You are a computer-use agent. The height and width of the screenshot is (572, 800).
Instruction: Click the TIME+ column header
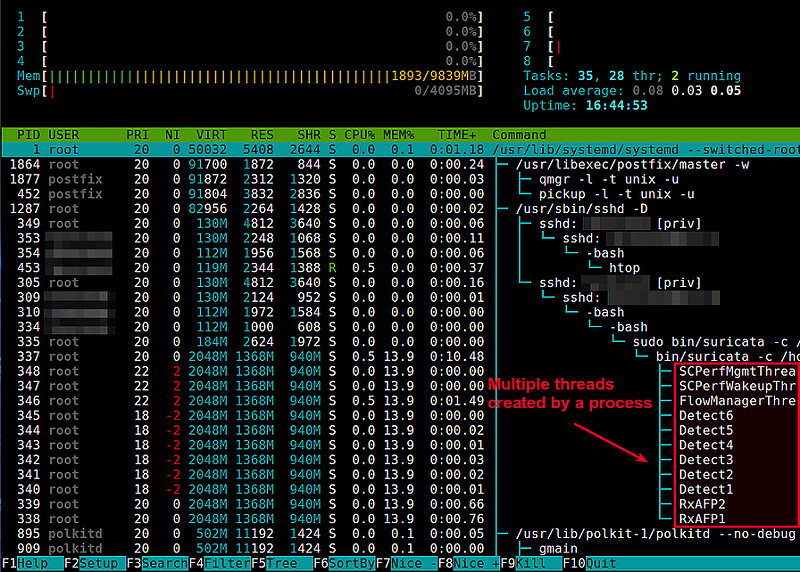pos(457,135)
